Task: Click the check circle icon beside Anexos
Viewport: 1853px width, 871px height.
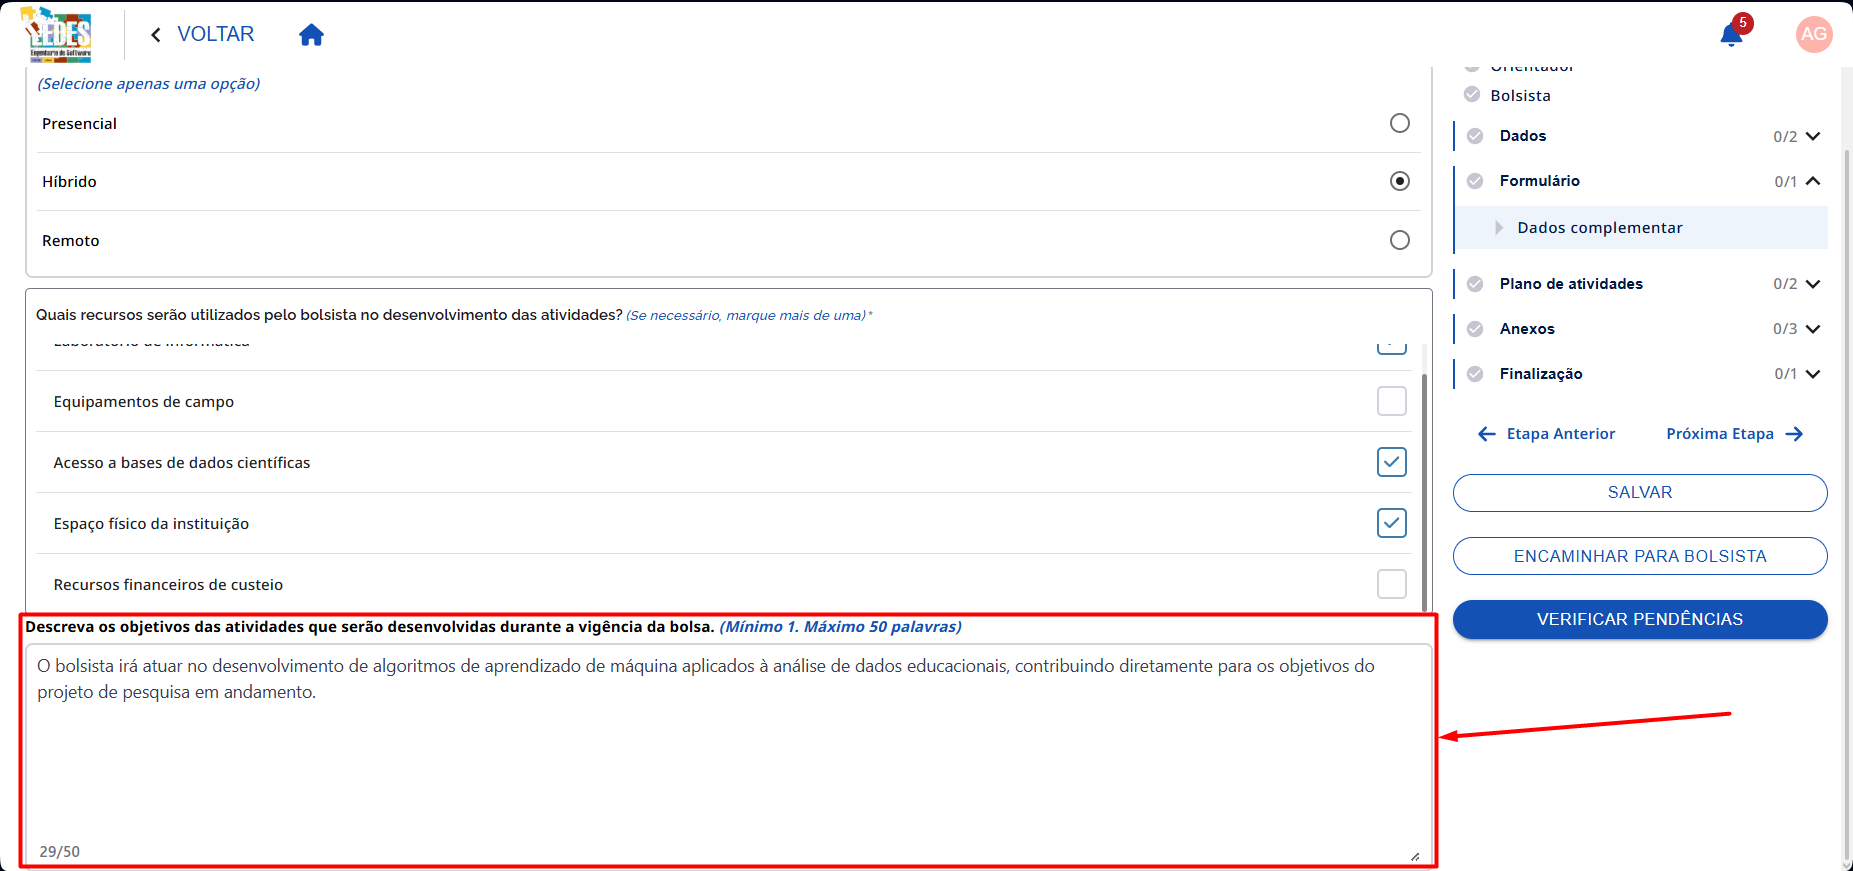Action: pos(1475,329)
